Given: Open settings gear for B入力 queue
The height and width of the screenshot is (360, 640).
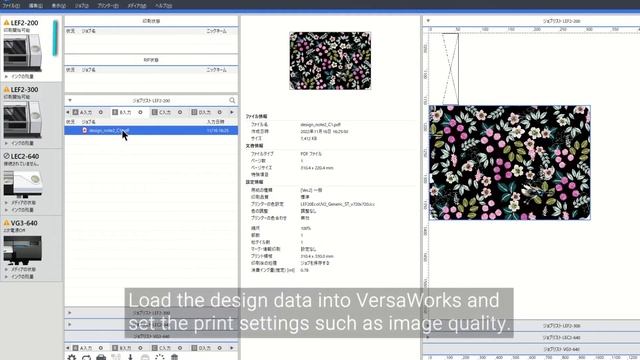Looking at the screenshot, I should (140, 112).
